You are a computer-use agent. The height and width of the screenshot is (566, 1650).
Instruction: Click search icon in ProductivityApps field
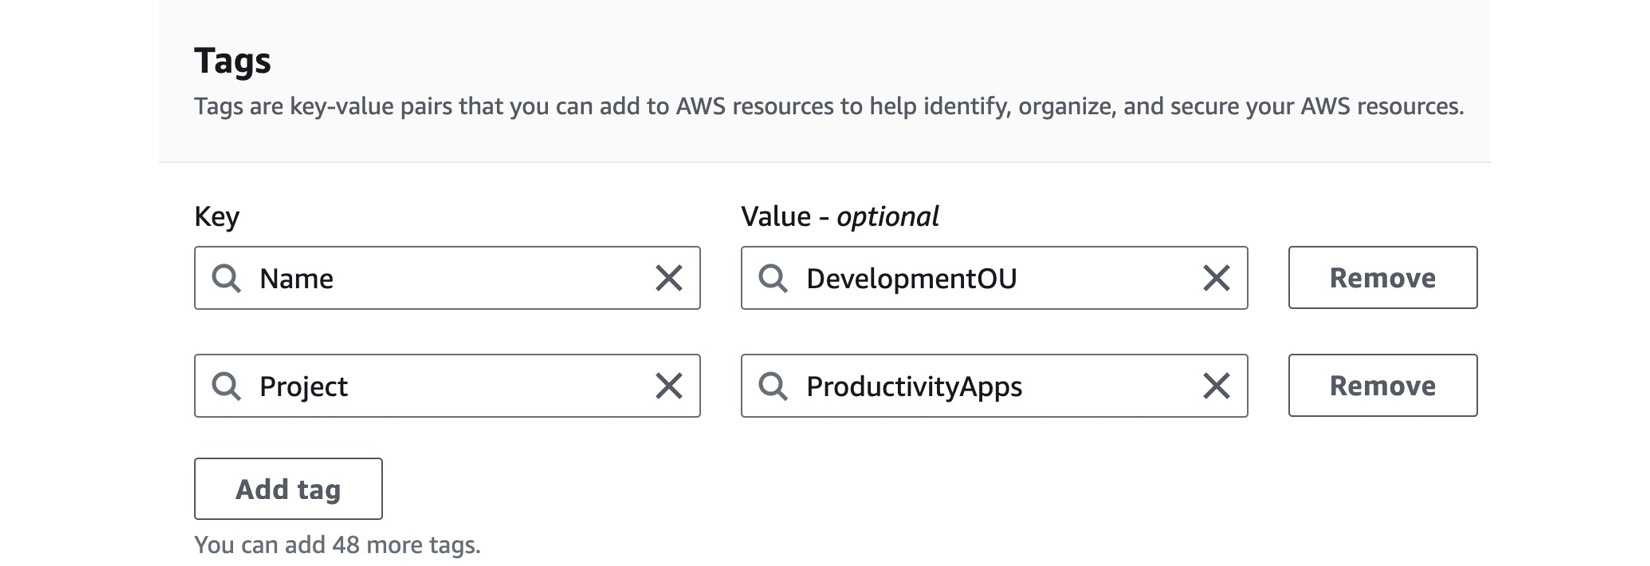(x=773, y=386)
